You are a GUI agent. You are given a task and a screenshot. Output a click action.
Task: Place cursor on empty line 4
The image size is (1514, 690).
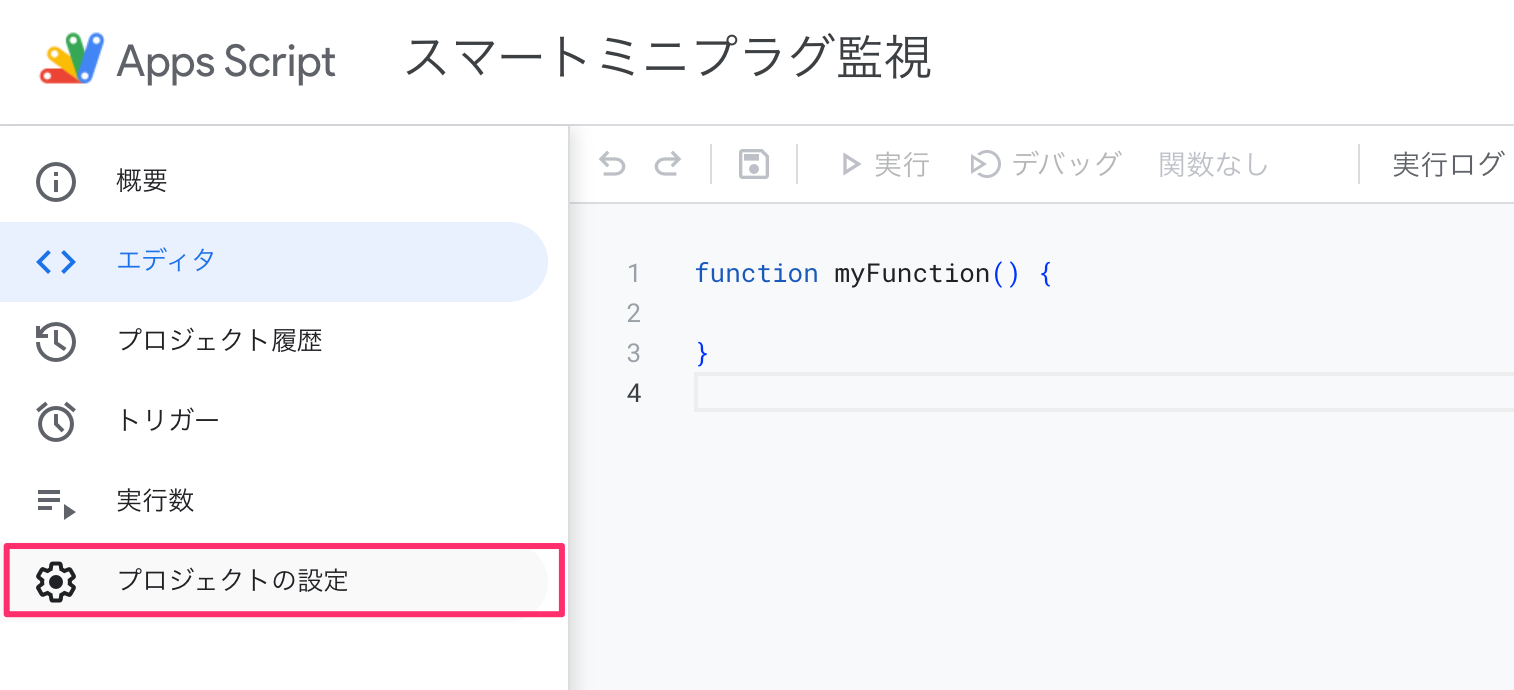click(900, 392)
